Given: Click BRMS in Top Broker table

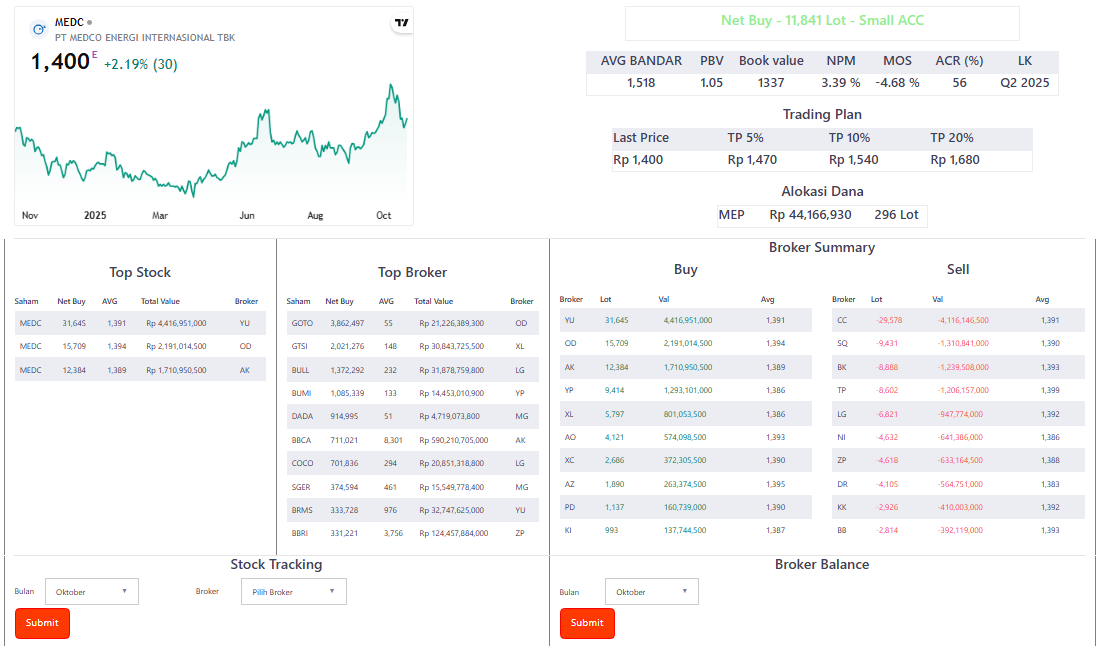Looking at the screenshot, I should point(302,510).
